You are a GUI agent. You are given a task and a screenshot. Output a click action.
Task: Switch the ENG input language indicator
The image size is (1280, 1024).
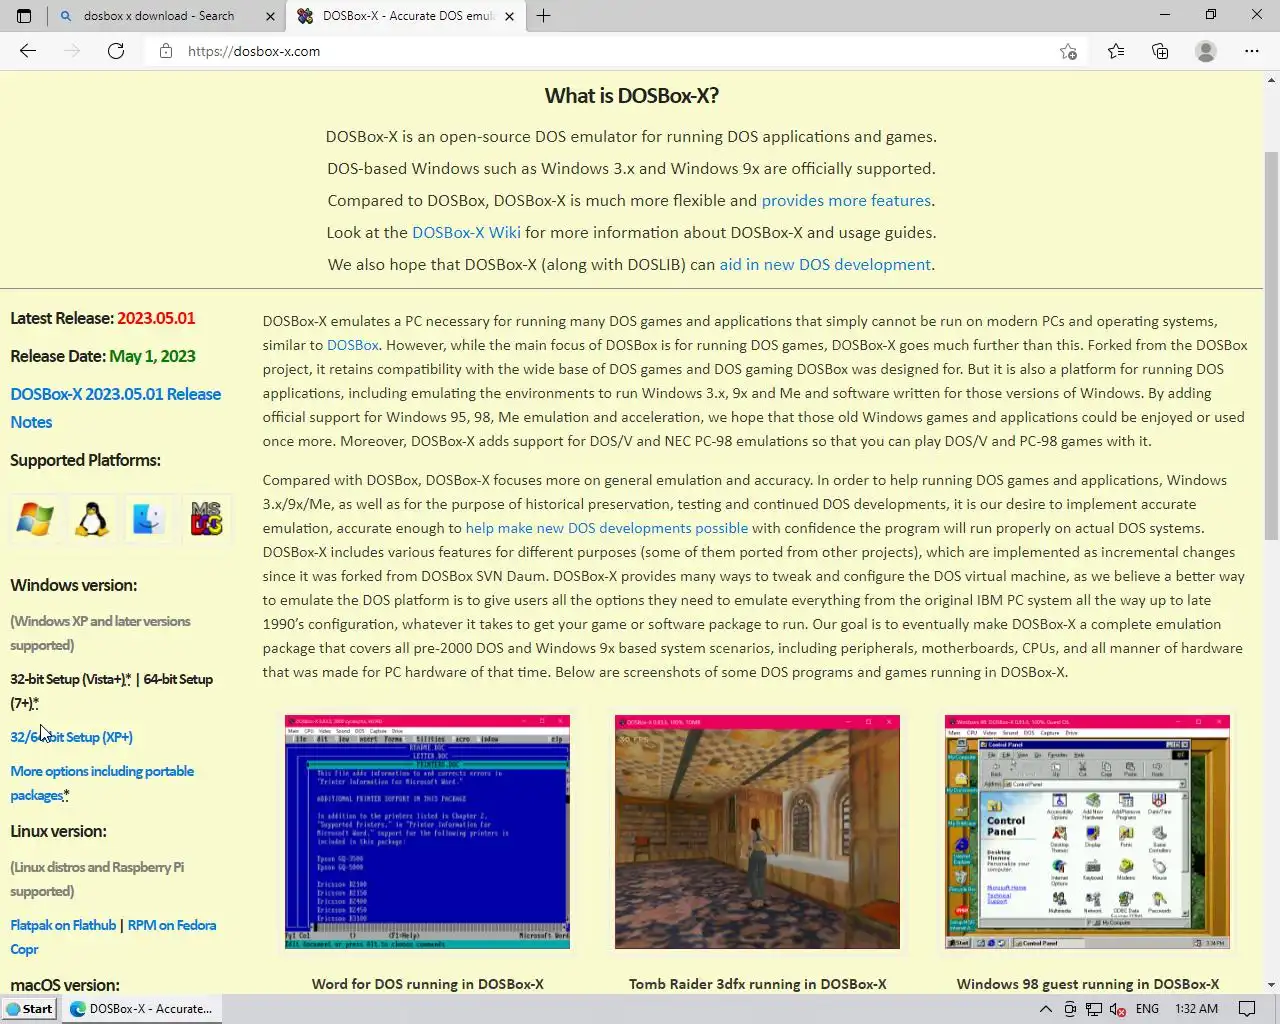[x=1147, y=1008]
